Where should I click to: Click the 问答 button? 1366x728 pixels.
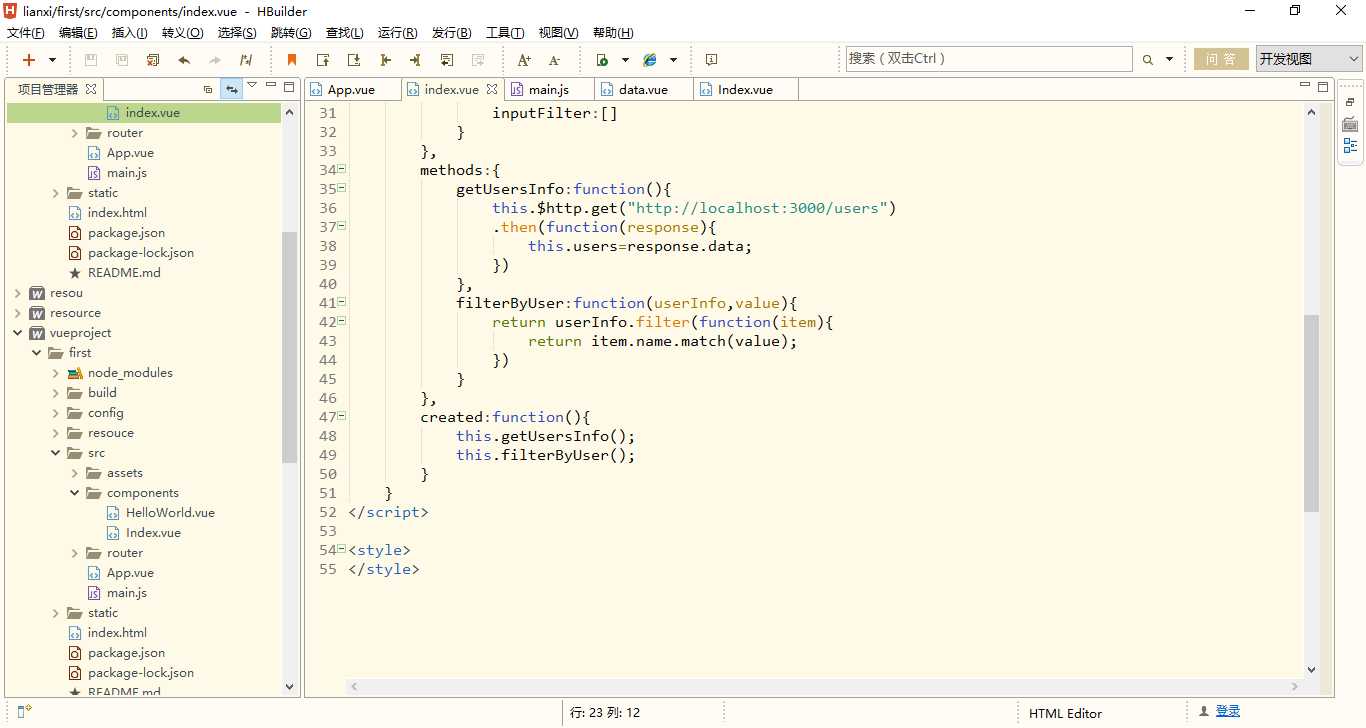click(1221, 59)
